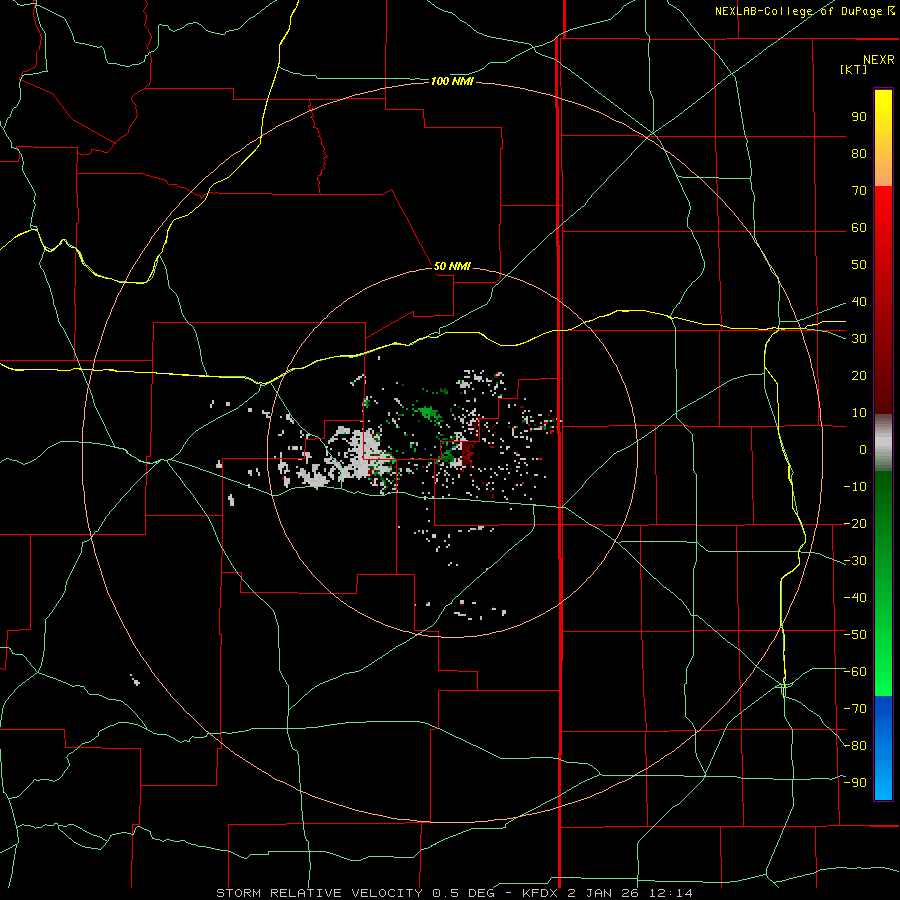The image size is (900, 900).
Task: Click the -10 value on the velocity scale
Action: 855,487
